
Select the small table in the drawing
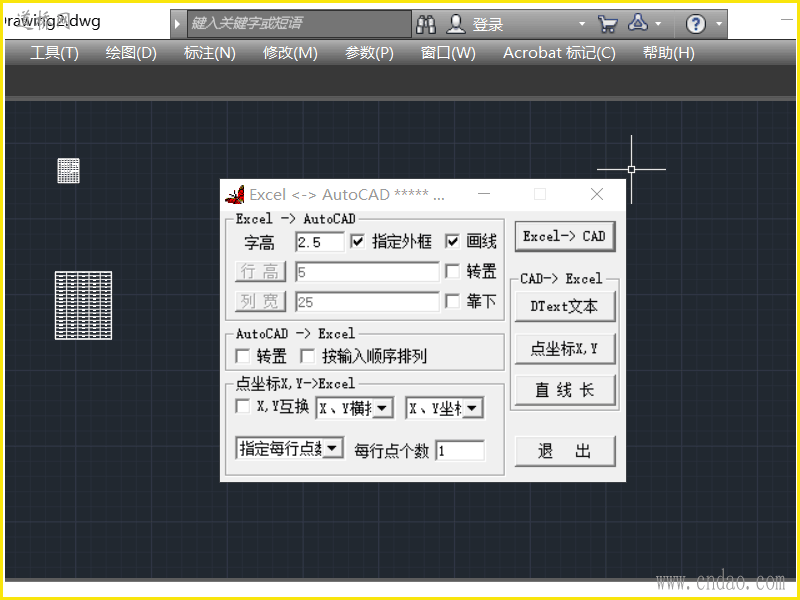[68, 170]
